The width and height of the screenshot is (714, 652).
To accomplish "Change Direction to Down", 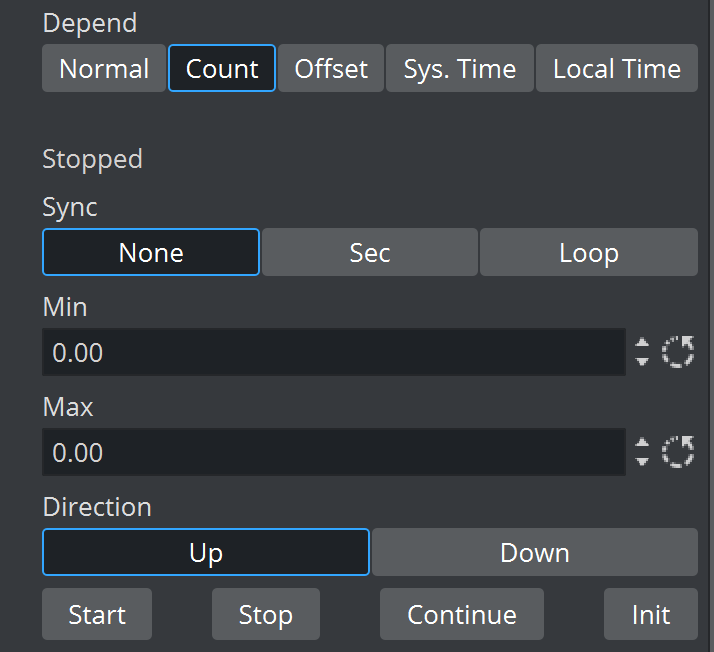I will point(534,553).
